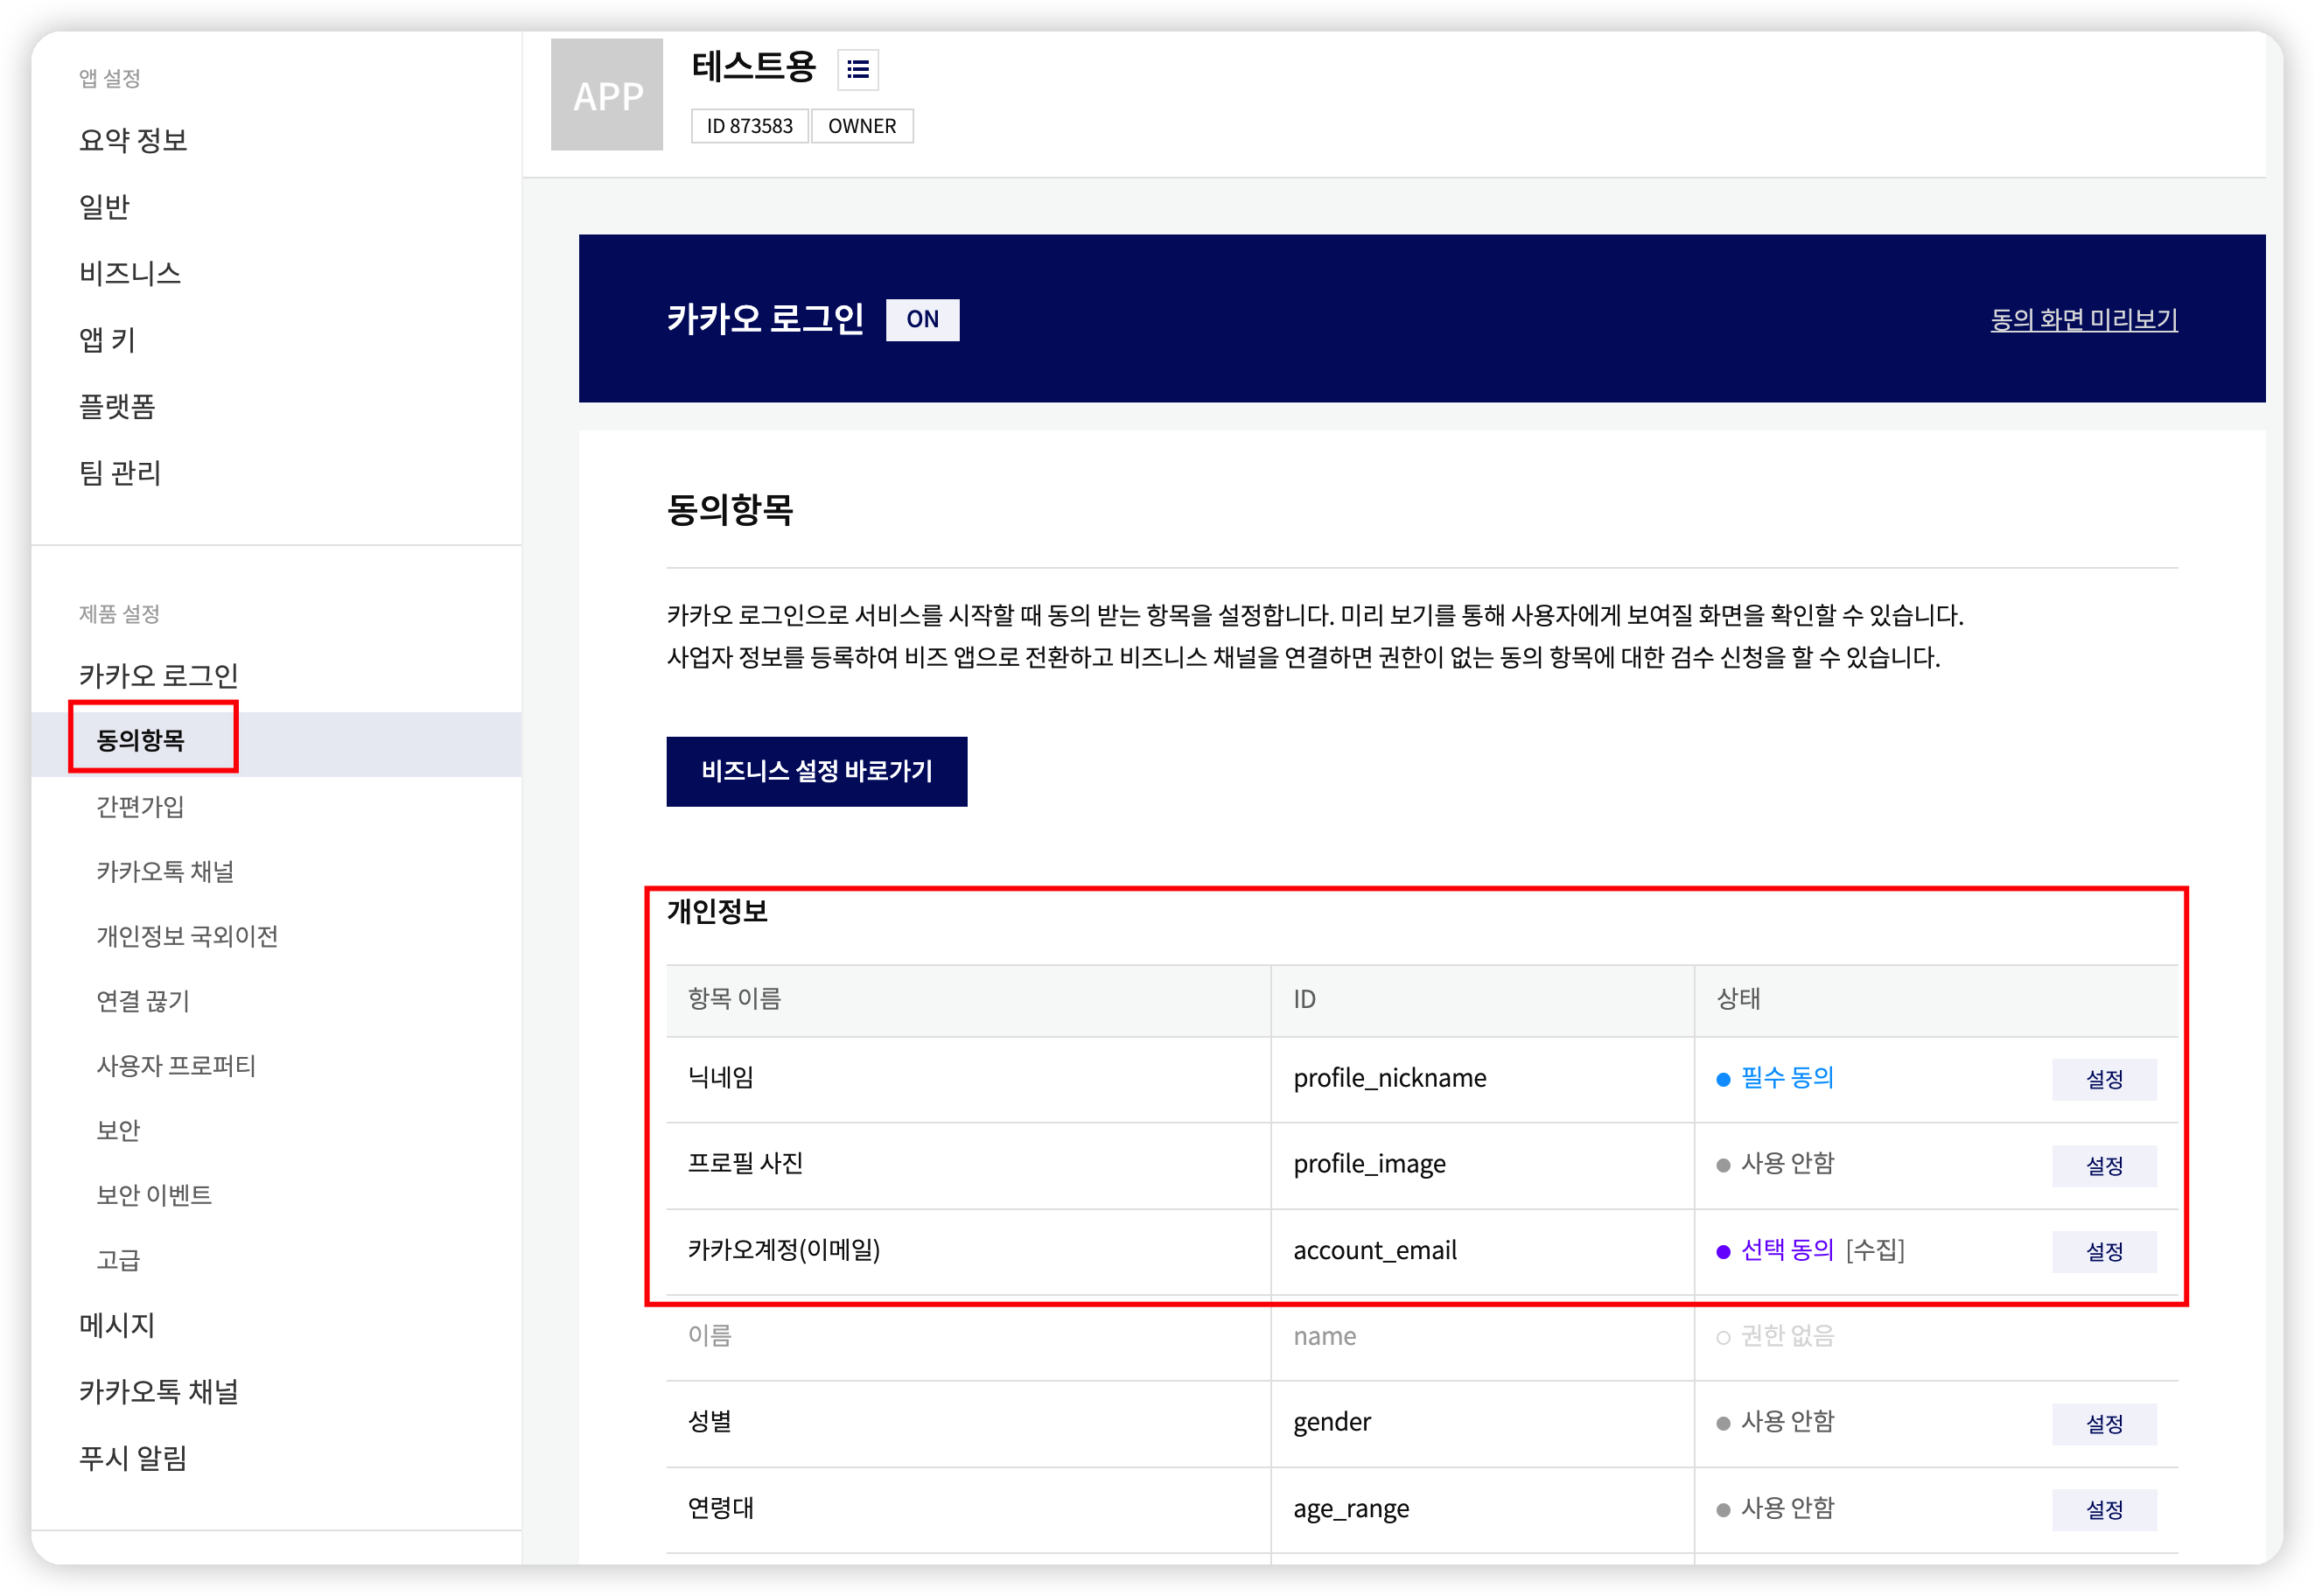Expand 메시지 sidebar section
Image resolution: width=2315 pixels, height=1596 pixels.
pos(117,1325)
